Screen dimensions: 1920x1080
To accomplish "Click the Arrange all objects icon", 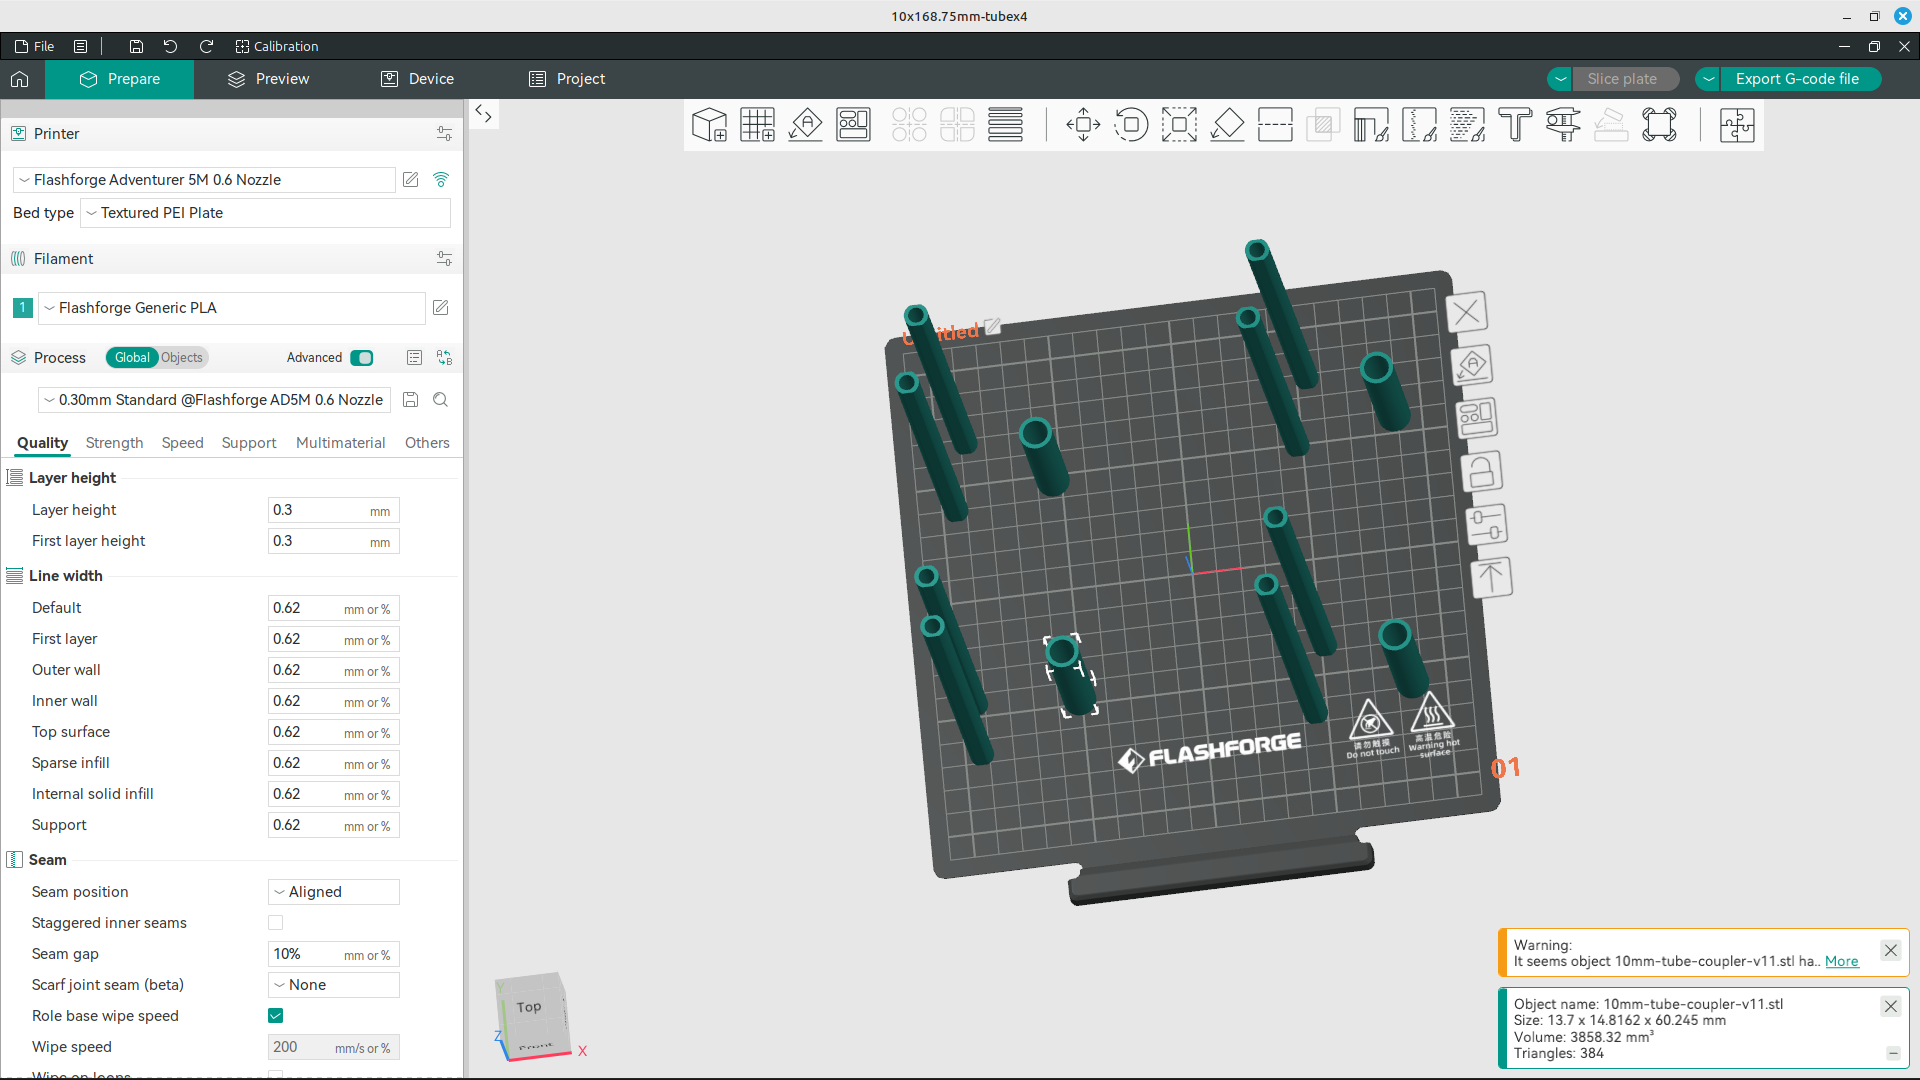I will pos(853,125).
